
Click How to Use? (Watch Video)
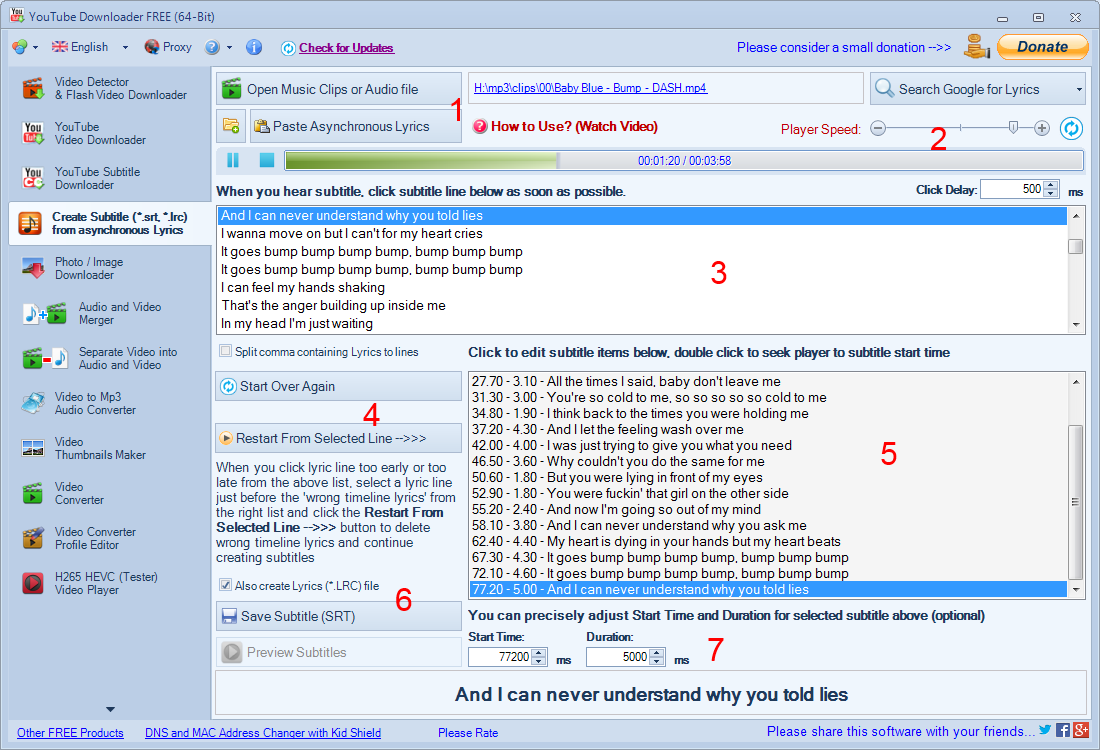pyautogui.click(x=565, y=127)
